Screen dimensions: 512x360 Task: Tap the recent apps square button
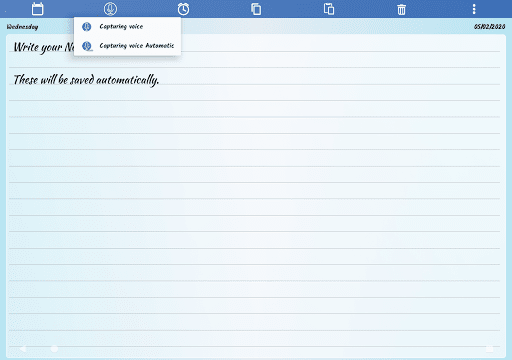[489, 349]
